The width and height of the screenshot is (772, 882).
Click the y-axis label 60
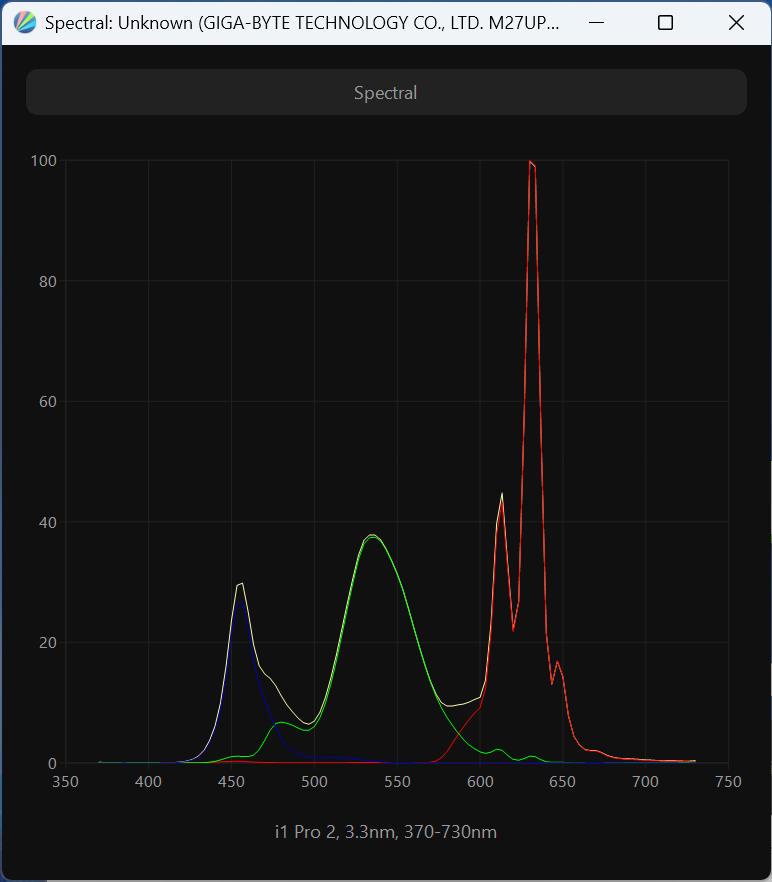pos(46,402)
